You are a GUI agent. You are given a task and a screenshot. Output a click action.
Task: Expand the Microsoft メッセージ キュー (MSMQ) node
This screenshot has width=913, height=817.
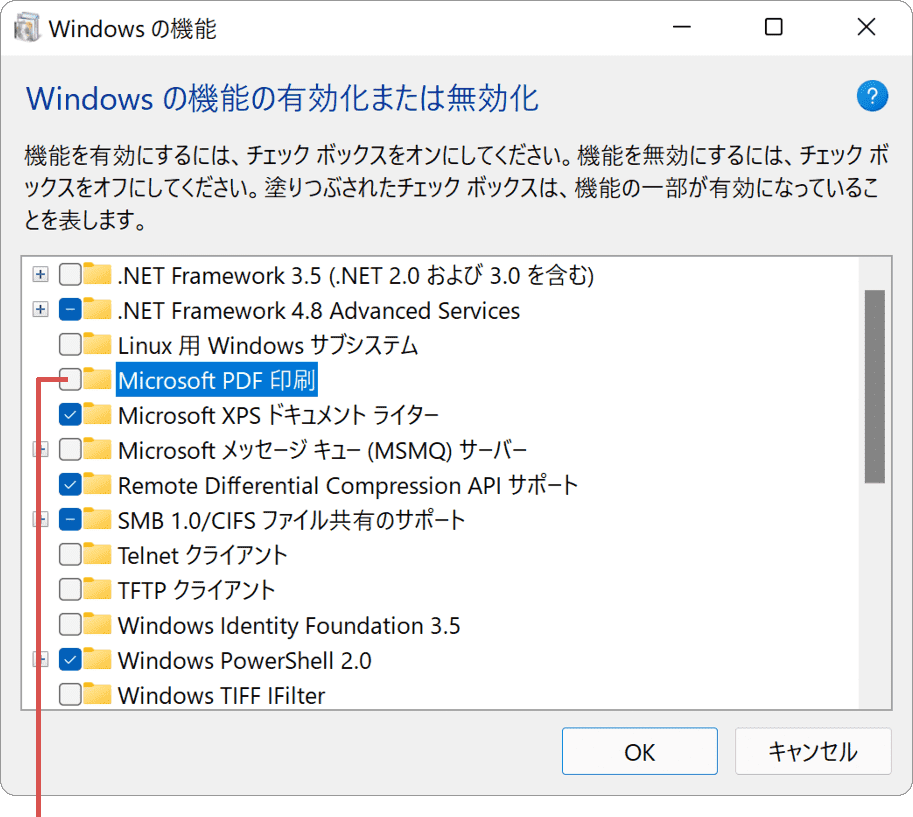click(x=40, y=450)
